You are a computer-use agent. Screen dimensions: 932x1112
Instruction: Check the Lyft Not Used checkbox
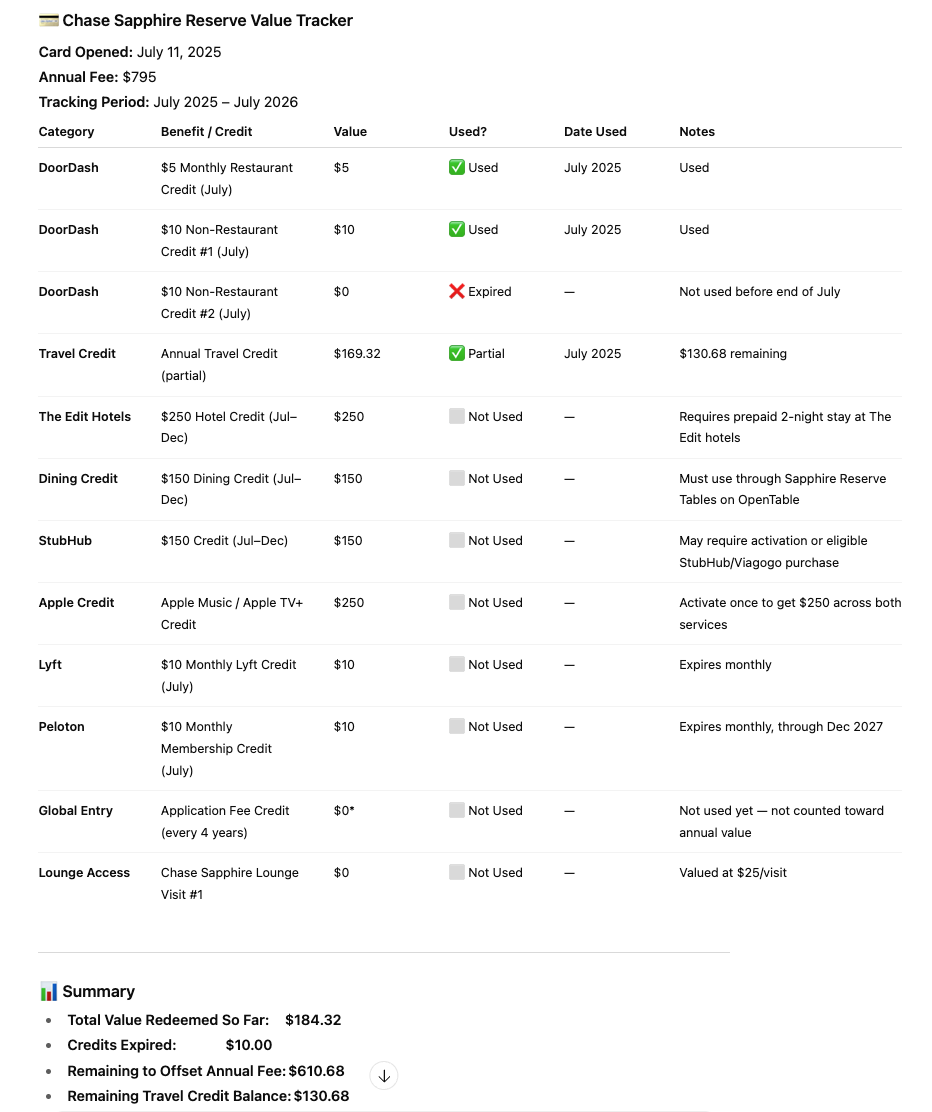coord(457,665)
